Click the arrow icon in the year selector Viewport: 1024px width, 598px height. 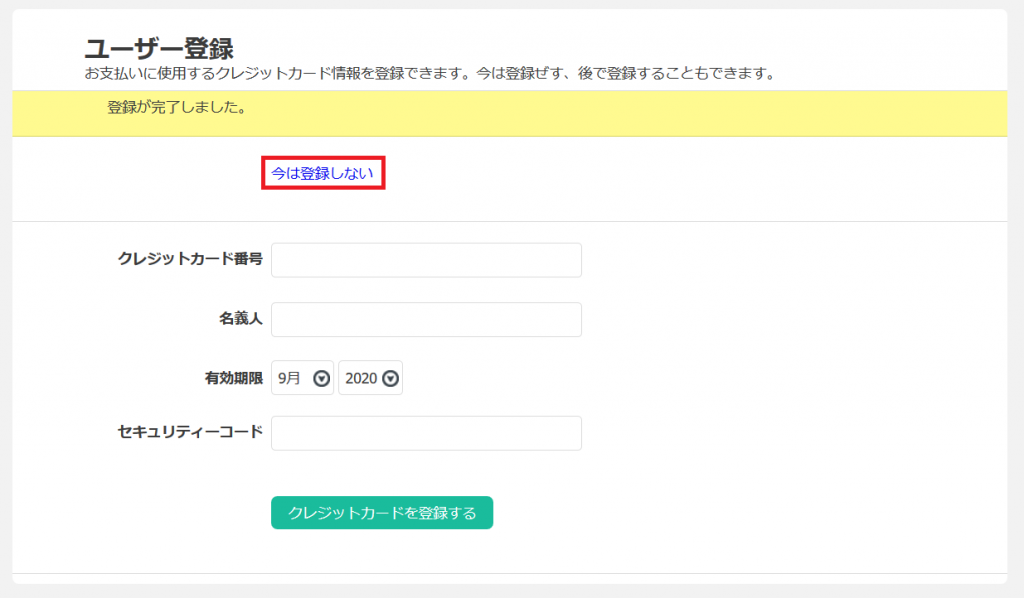[x=391, y=379]
